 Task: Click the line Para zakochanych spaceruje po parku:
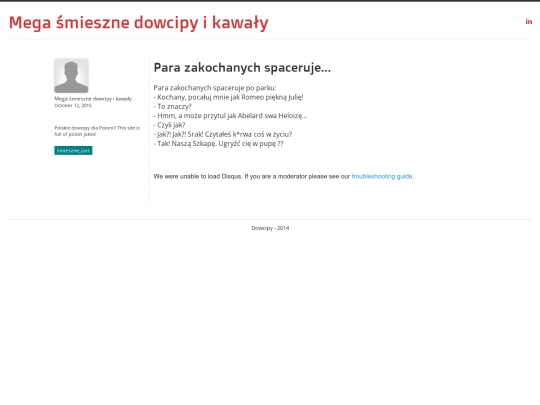click(215, 88)
